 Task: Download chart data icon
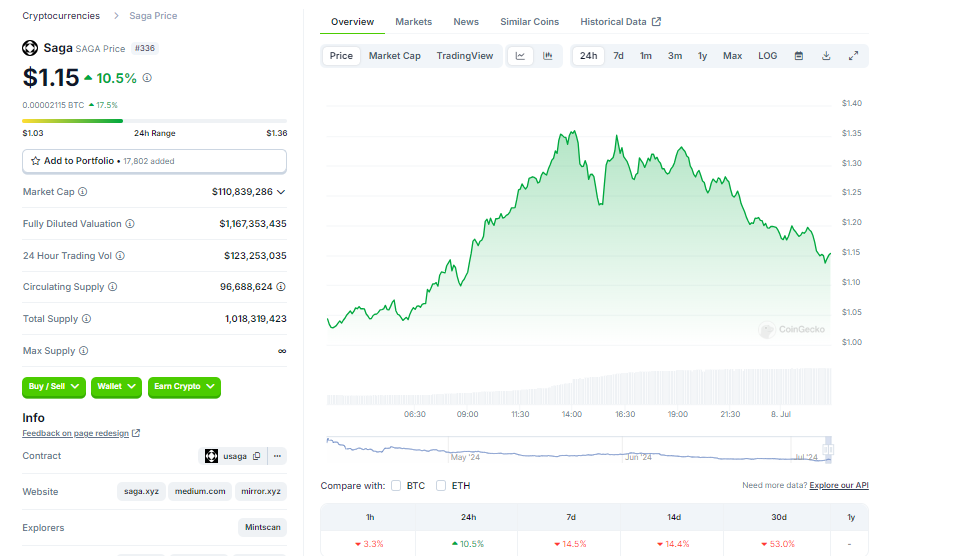pyautogui.click(x=826, y=56)
